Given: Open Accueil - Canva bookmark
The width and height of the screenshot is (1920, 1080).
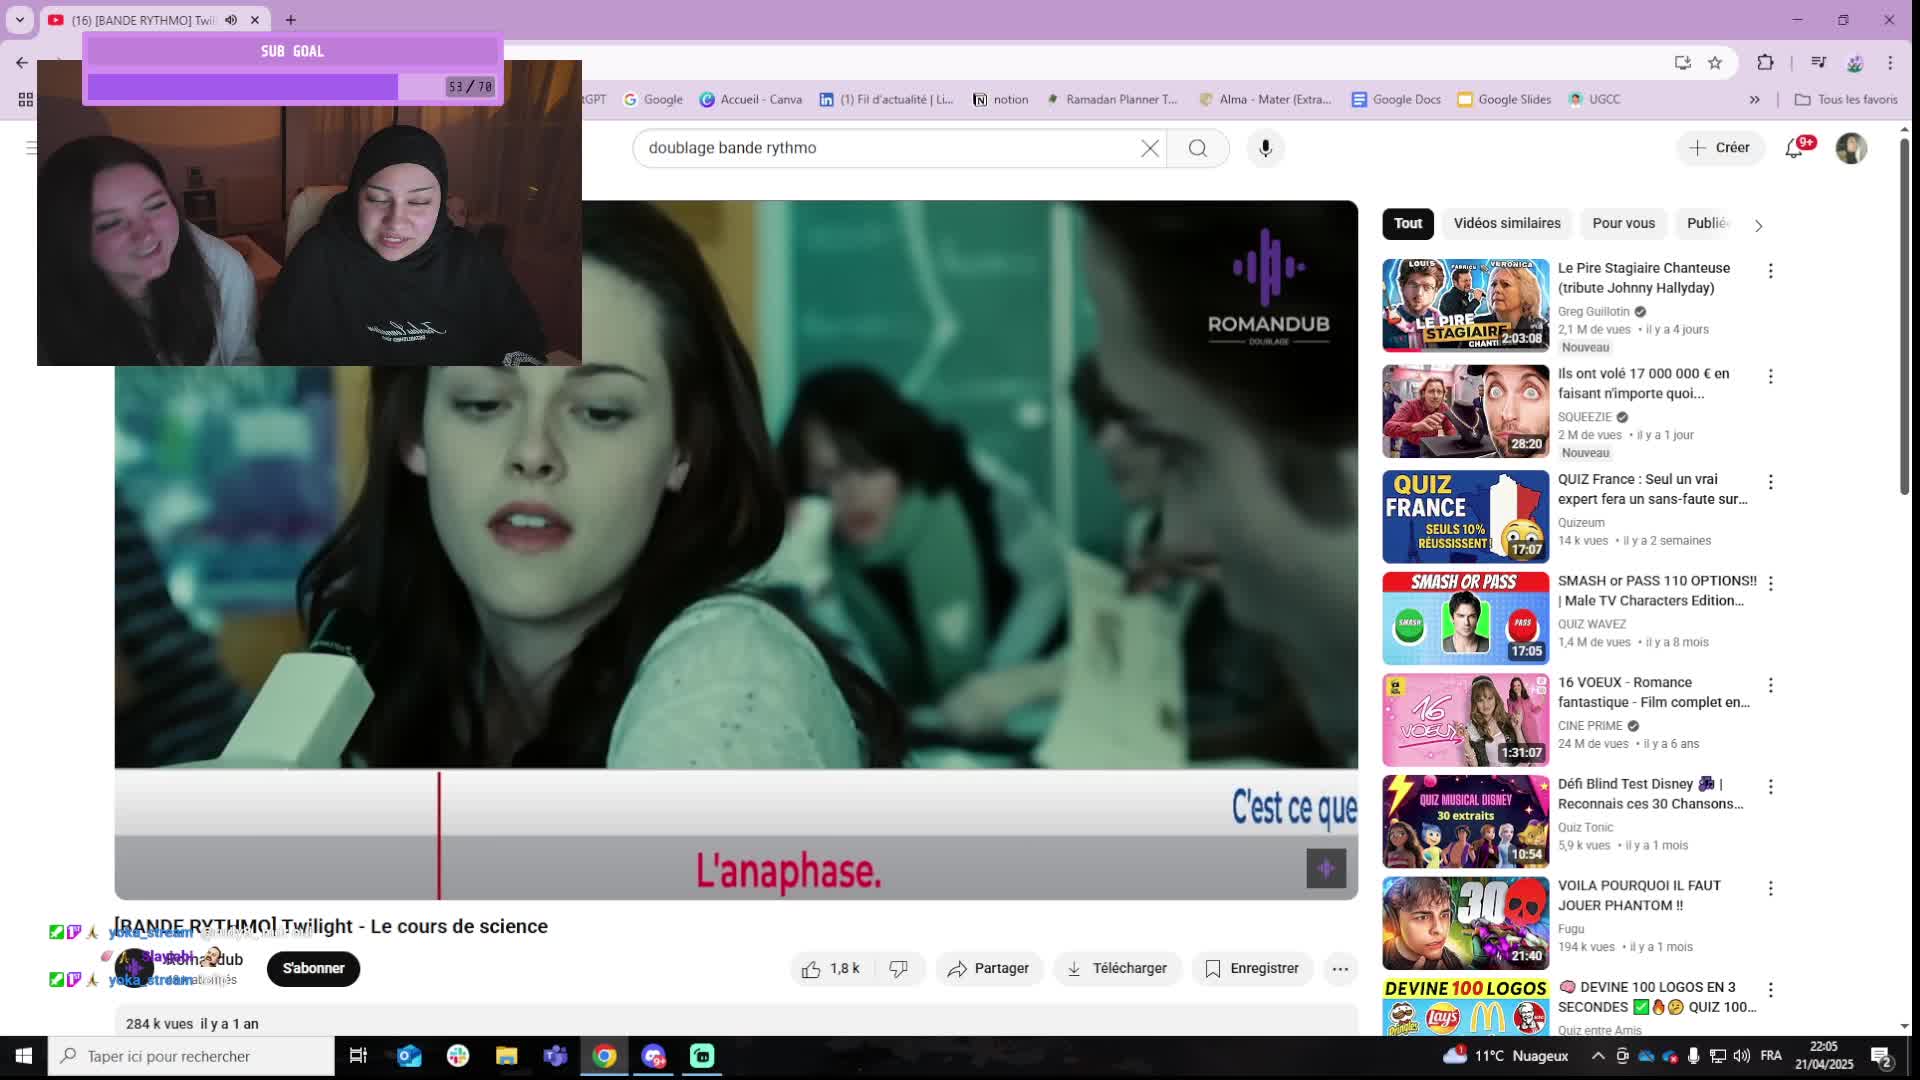Looking at the screenshot, I should click(751, 99).
